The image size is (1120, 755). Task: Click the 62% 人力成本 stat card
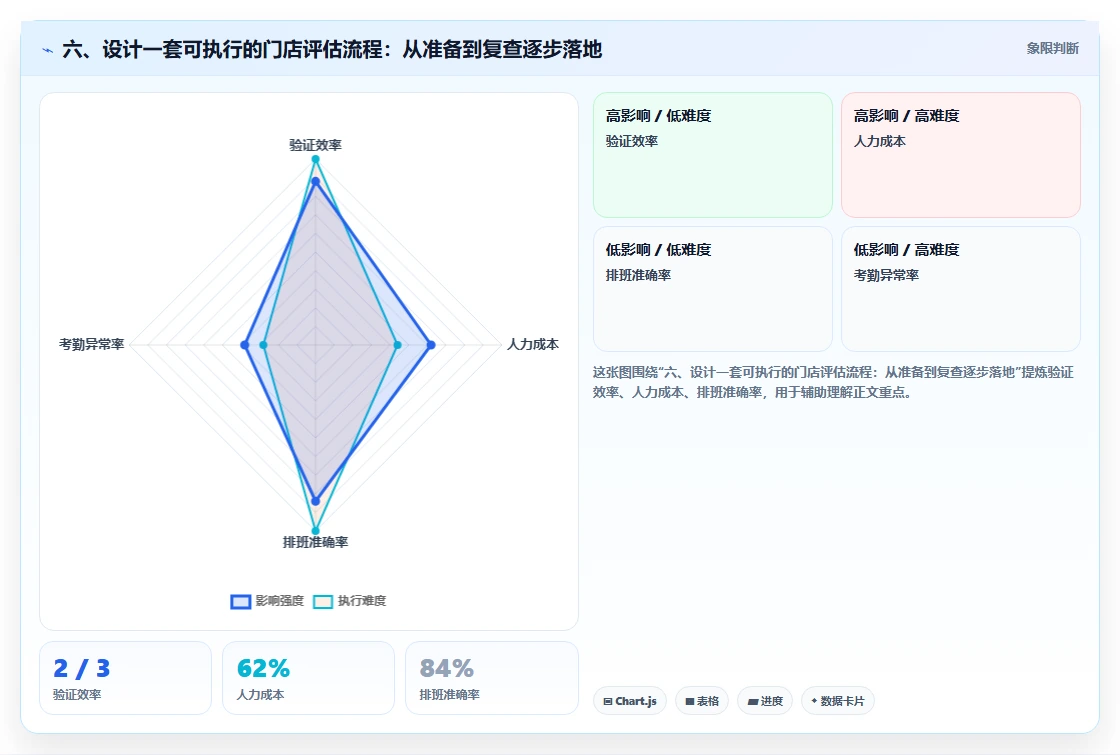coord(309,678)
